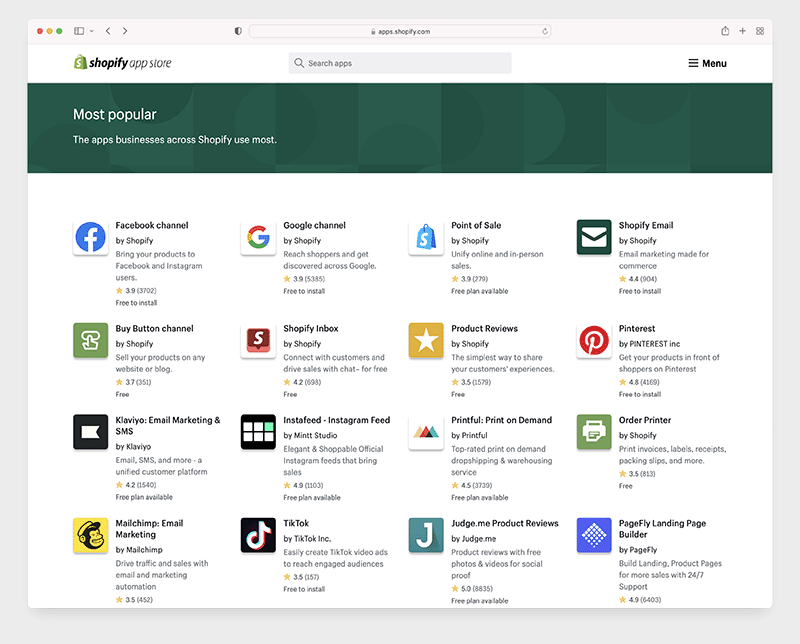Click 'by PINTEREST inc' developer text

click(x=649, y=343)
